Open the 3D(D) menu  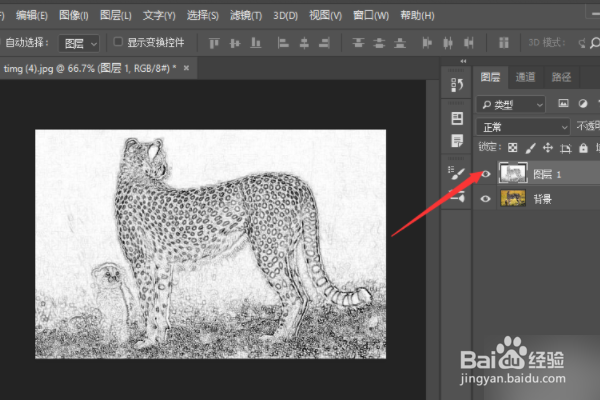pos(285,15)
